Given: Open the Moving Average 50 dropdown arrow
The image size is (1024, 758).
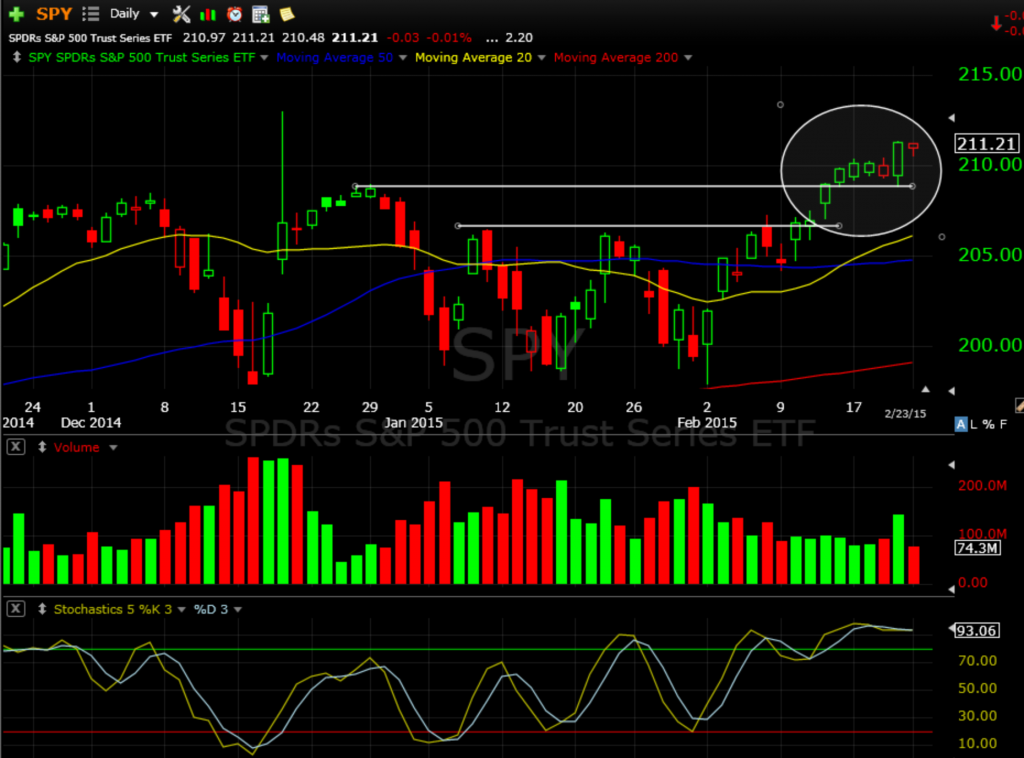Looking at the screenshot, I should tap(403, 57).
